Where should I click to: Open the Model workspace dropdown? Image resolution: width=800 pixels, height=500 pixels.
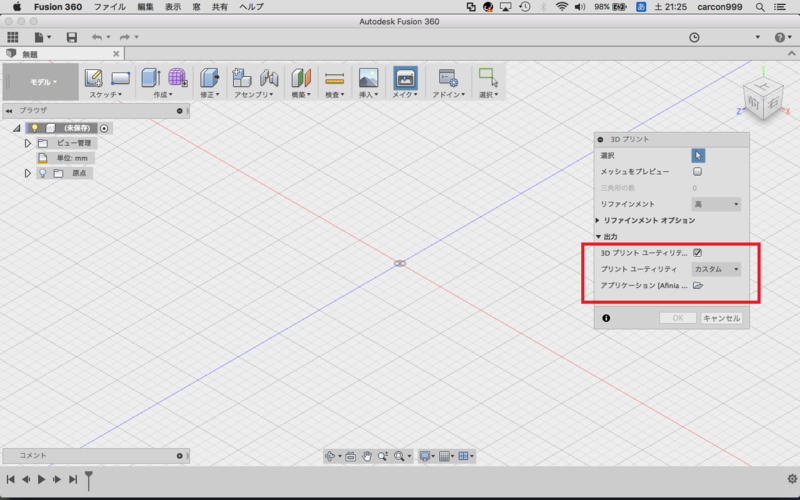43,82
